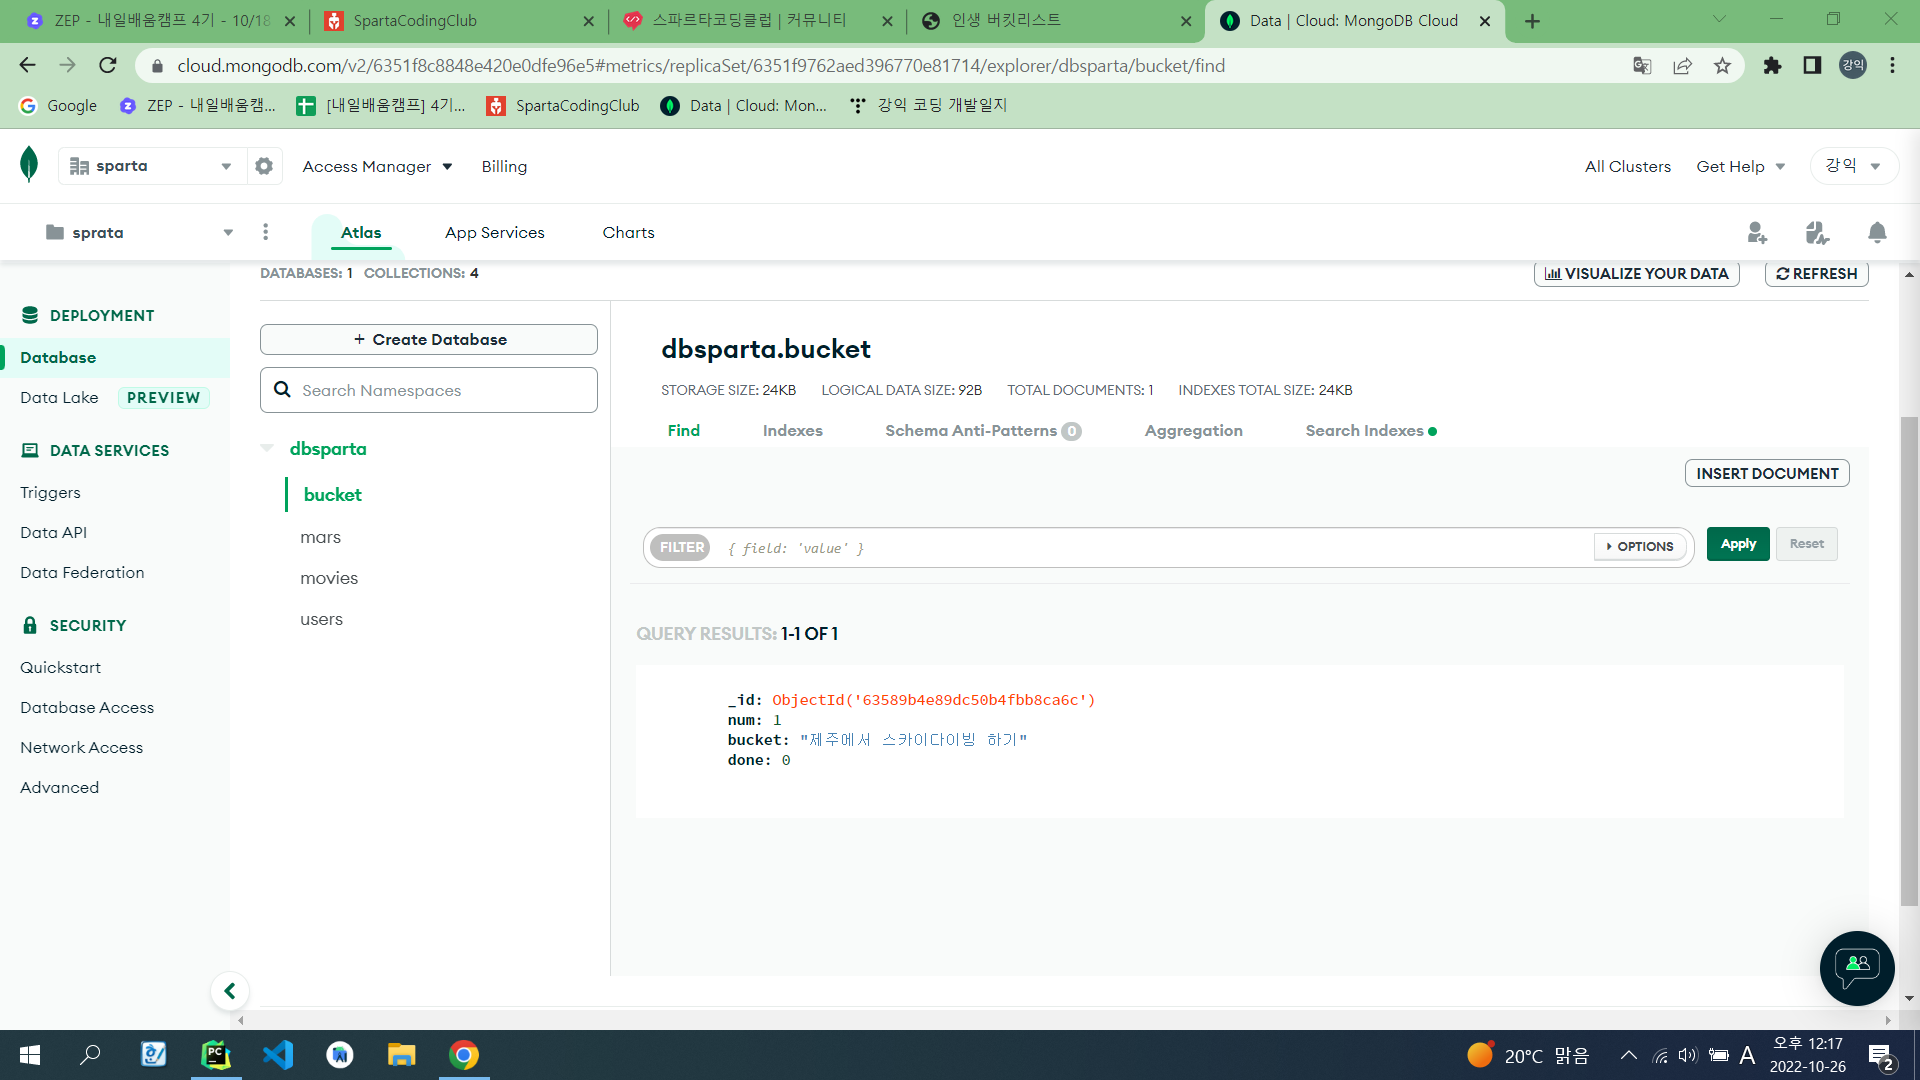Launch Visual Studio Code from taskbar
The image size is (1920, 1080).
point(278,1055)
